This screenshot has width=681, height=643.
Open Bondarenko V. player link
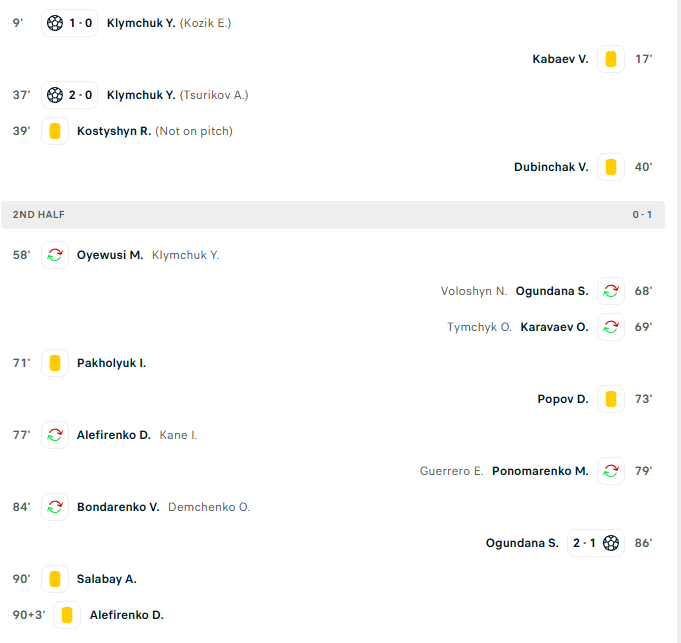click(x=118, y=507)
